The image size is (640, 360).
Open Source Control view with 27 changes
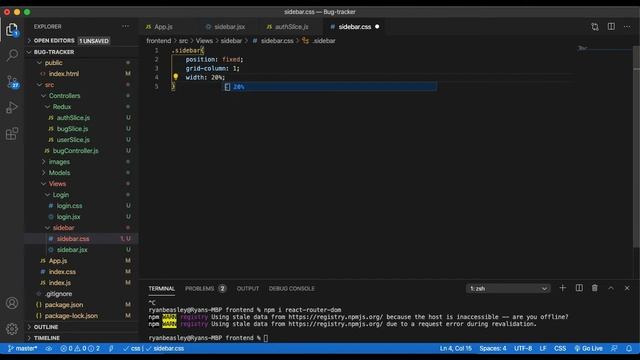pos(12,81)
